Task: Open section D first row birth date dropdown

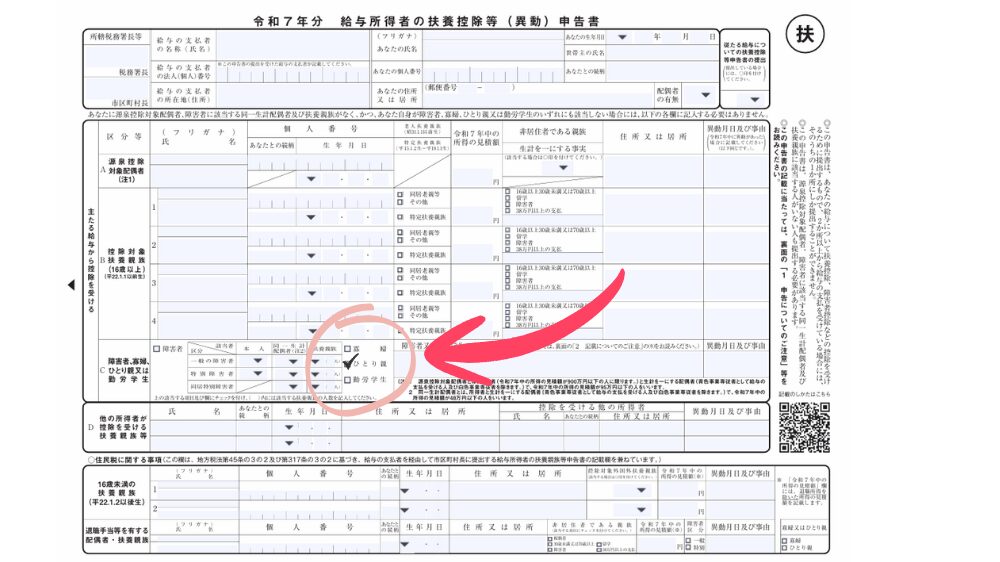Action: [290, 427]
